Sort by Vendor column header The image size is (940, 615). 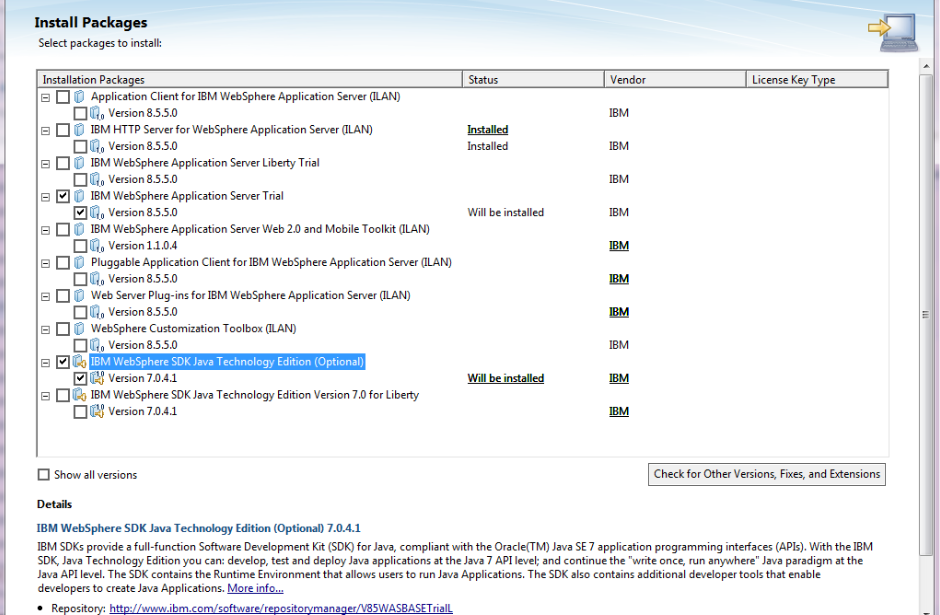(675, 80)
